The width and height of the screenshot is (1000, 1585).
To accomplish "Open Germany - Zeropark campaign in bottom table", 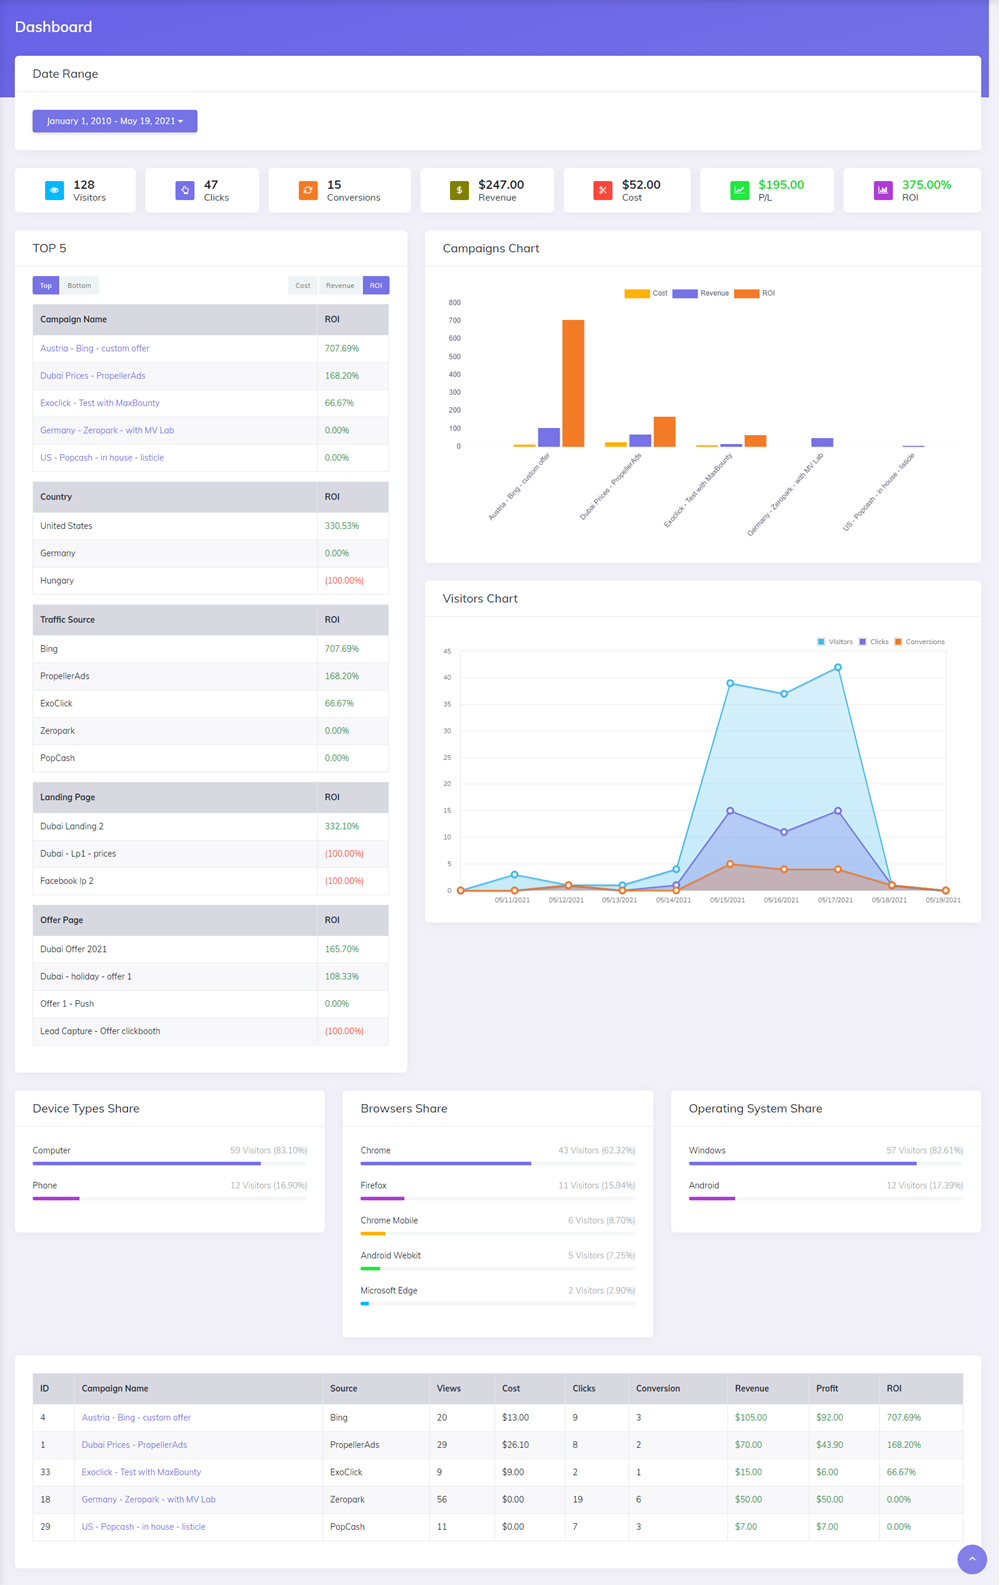I will click(148, 1500).
